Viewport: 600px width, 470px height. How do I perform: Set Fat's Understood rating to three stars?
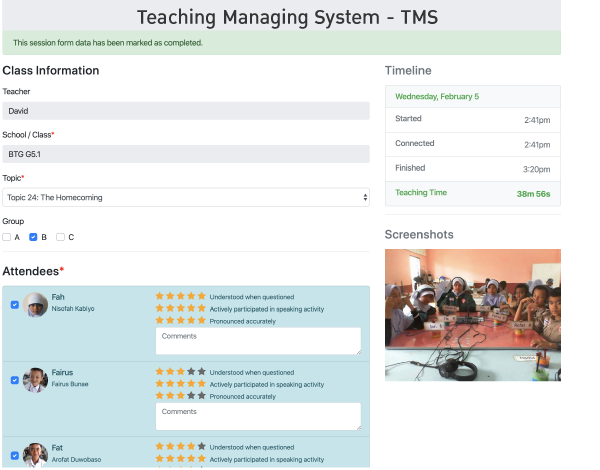click(x=181, y=447)
